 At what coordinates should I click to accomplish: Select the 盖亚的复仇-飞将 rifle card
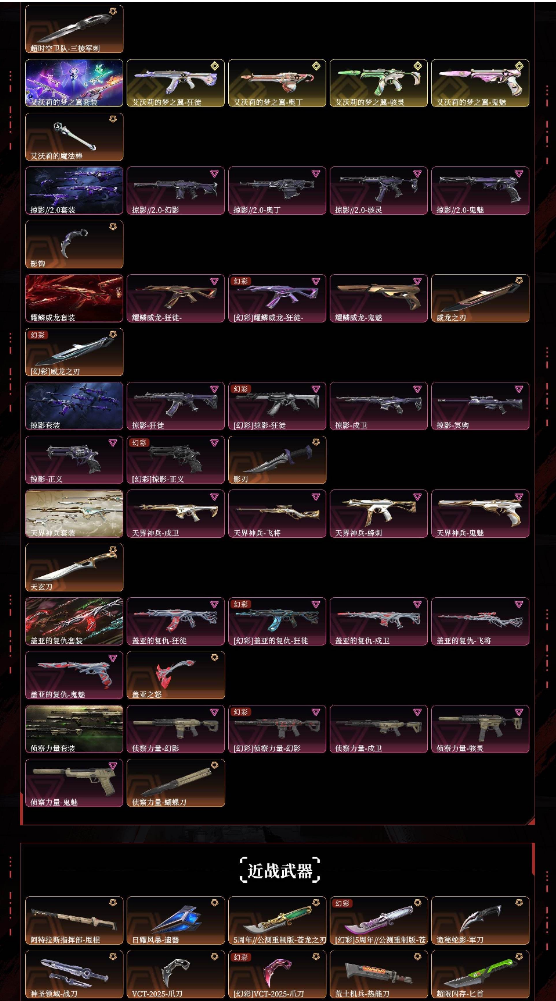point(480,621)
